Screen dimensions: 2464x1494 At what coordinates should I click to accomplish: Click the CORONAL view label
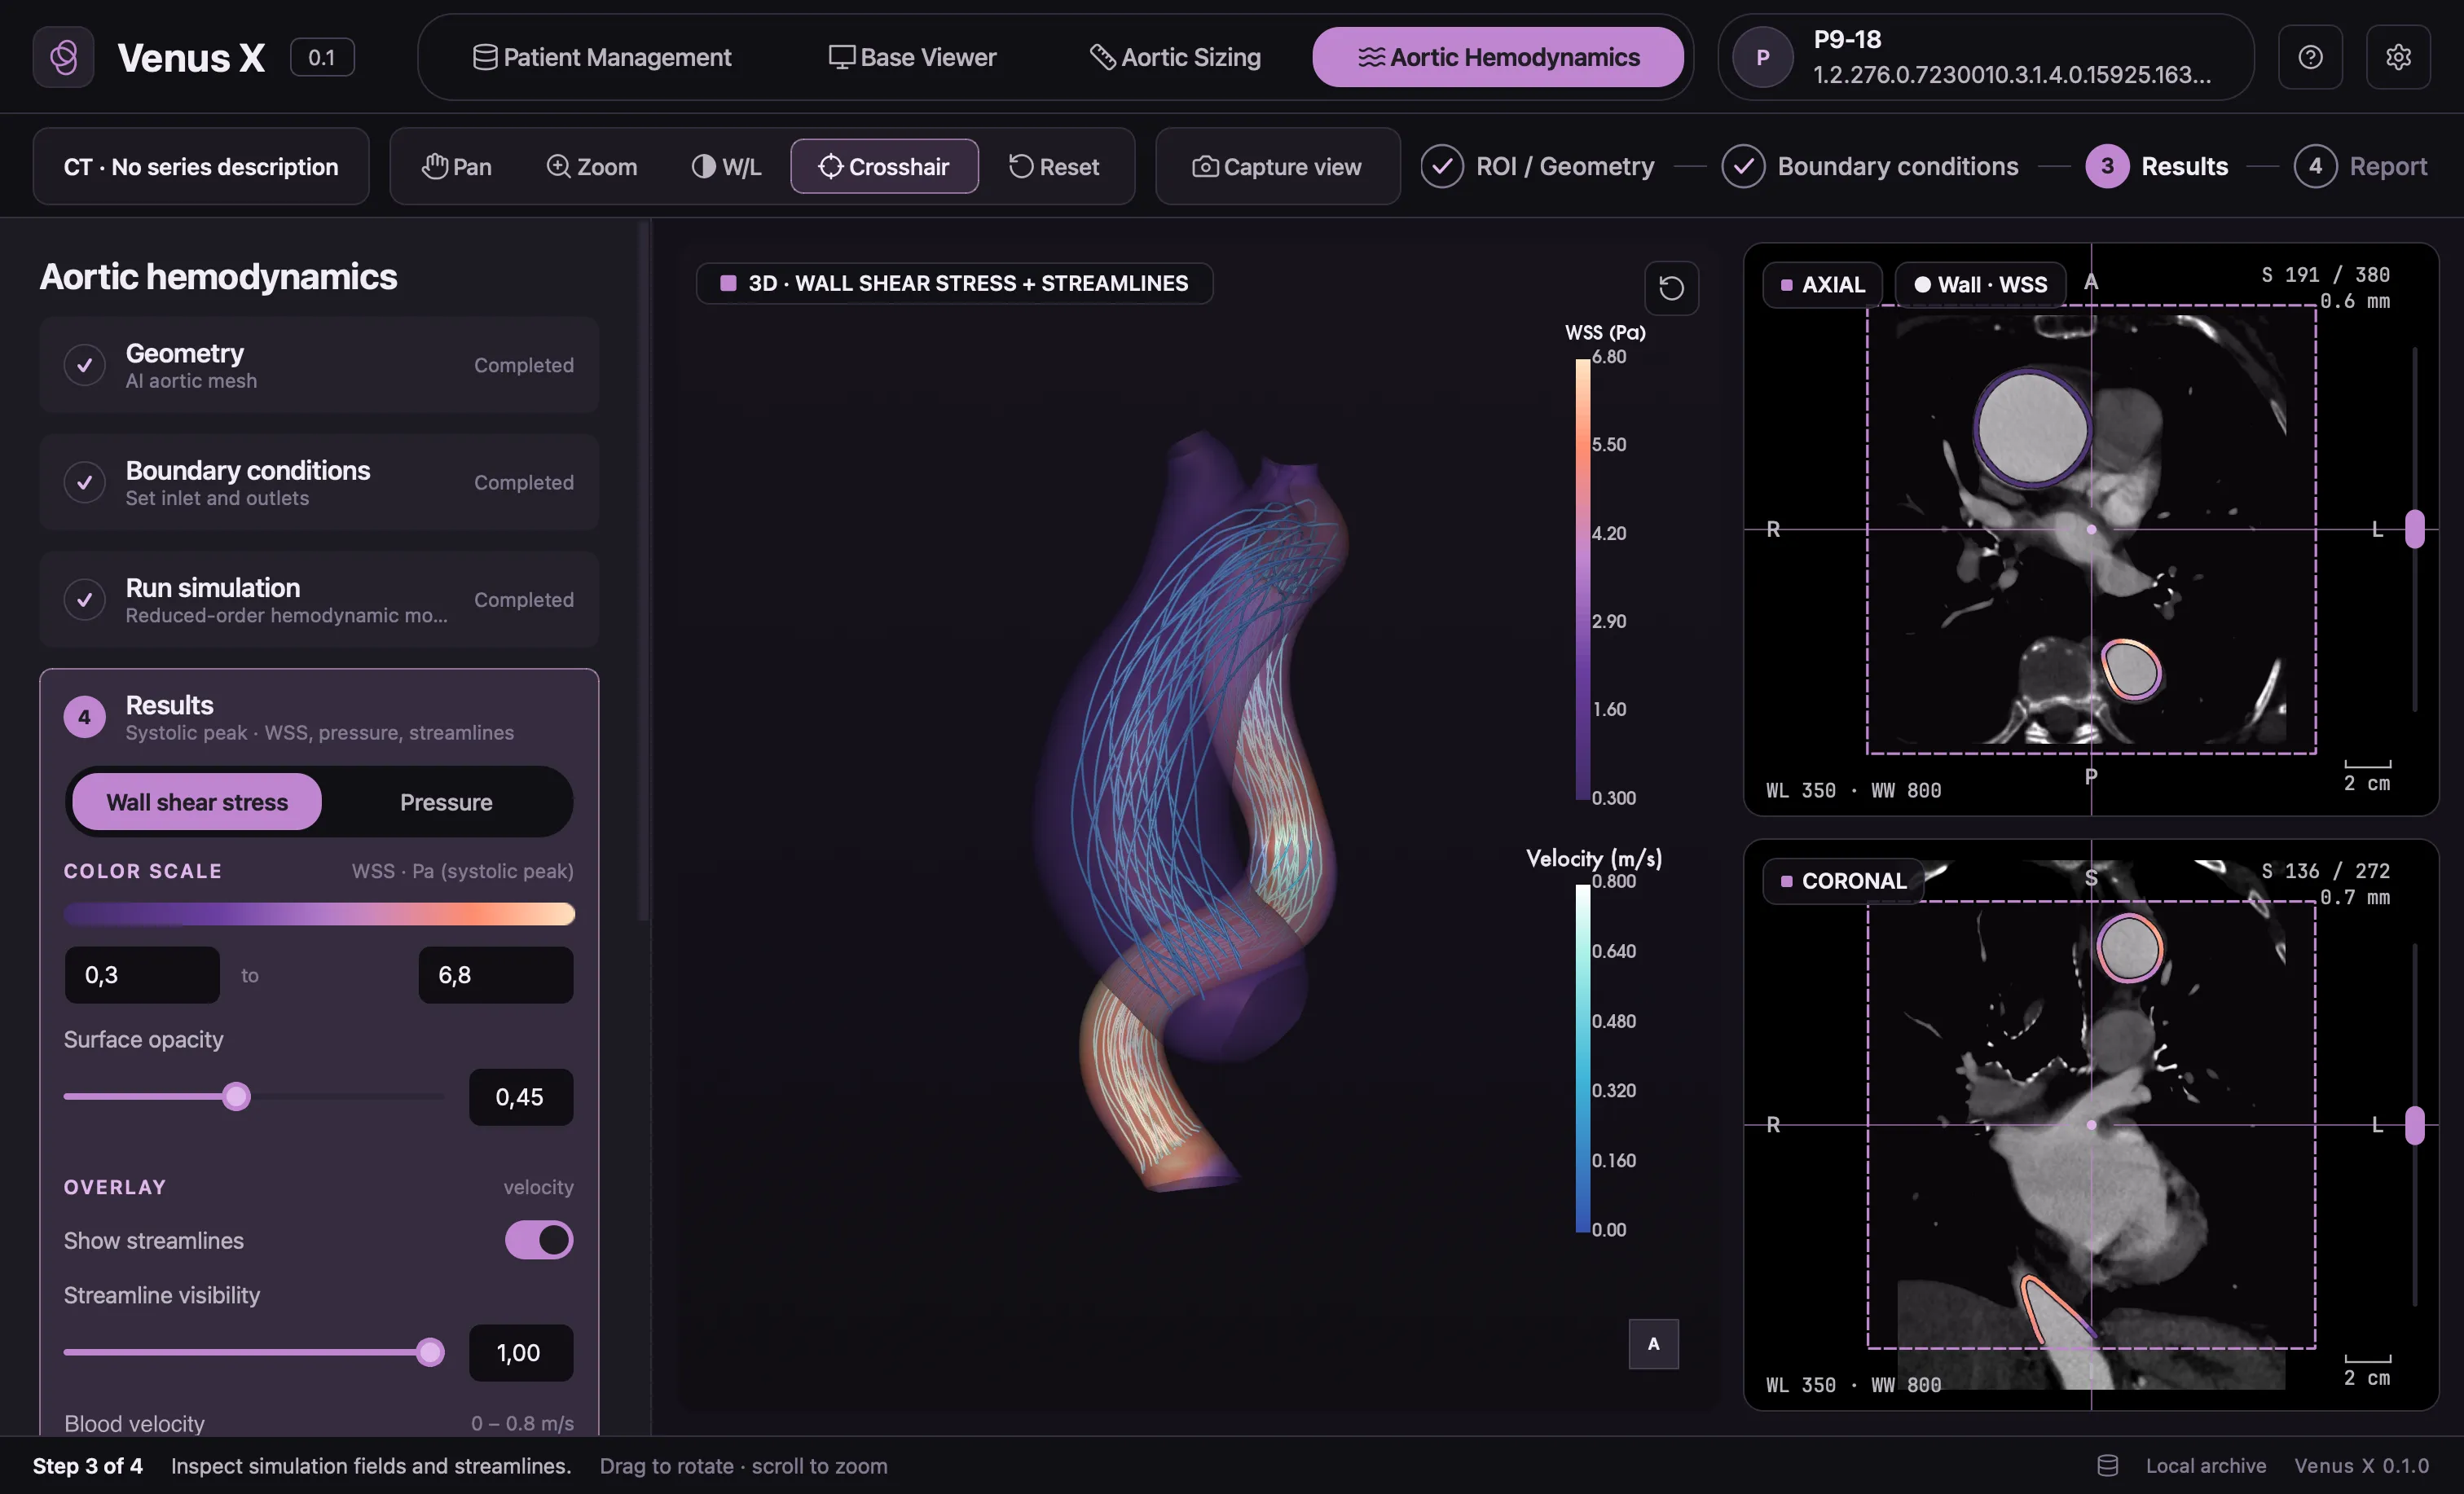click(x=1843, y=881)
